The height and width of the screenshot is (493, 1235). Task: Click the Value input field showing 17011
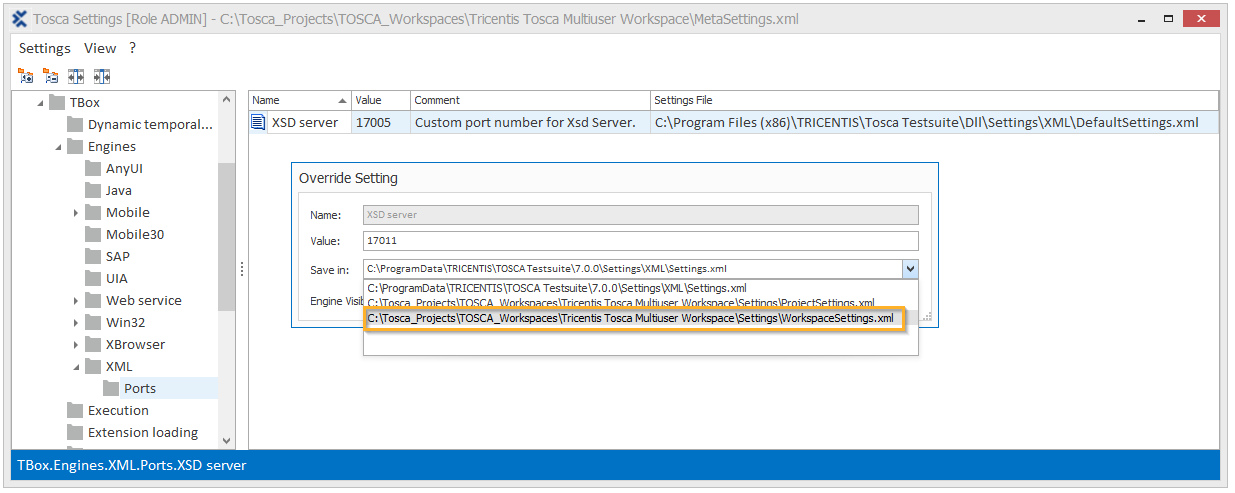(x=640, y=241)
